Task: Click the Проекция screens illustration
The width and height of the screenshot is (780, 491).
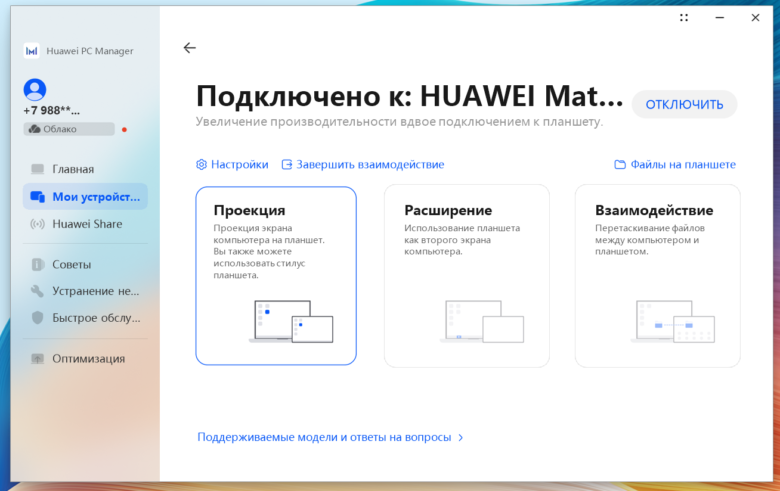Action: tap(291, 321)
